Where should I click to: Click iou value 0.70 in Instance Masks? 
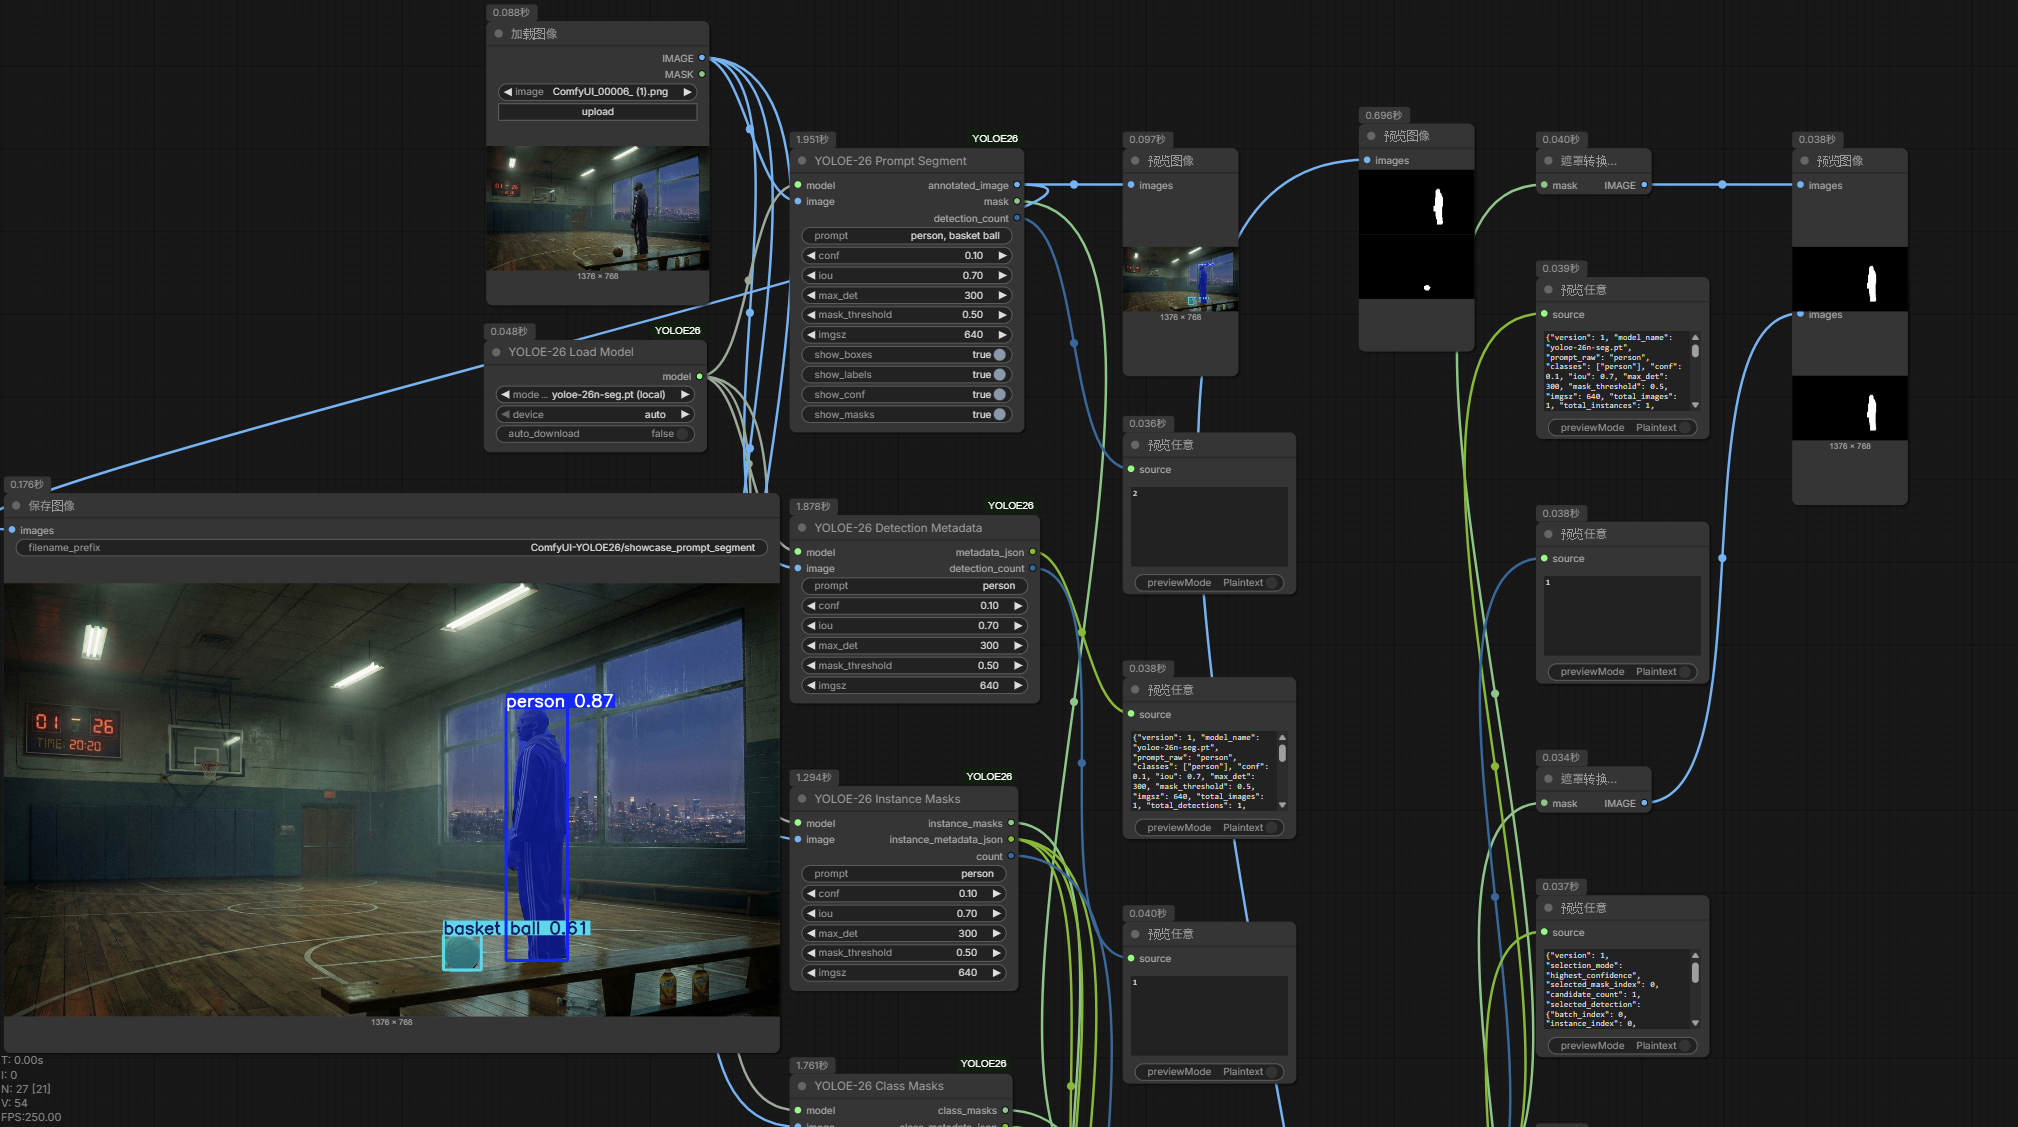point(966,914)
